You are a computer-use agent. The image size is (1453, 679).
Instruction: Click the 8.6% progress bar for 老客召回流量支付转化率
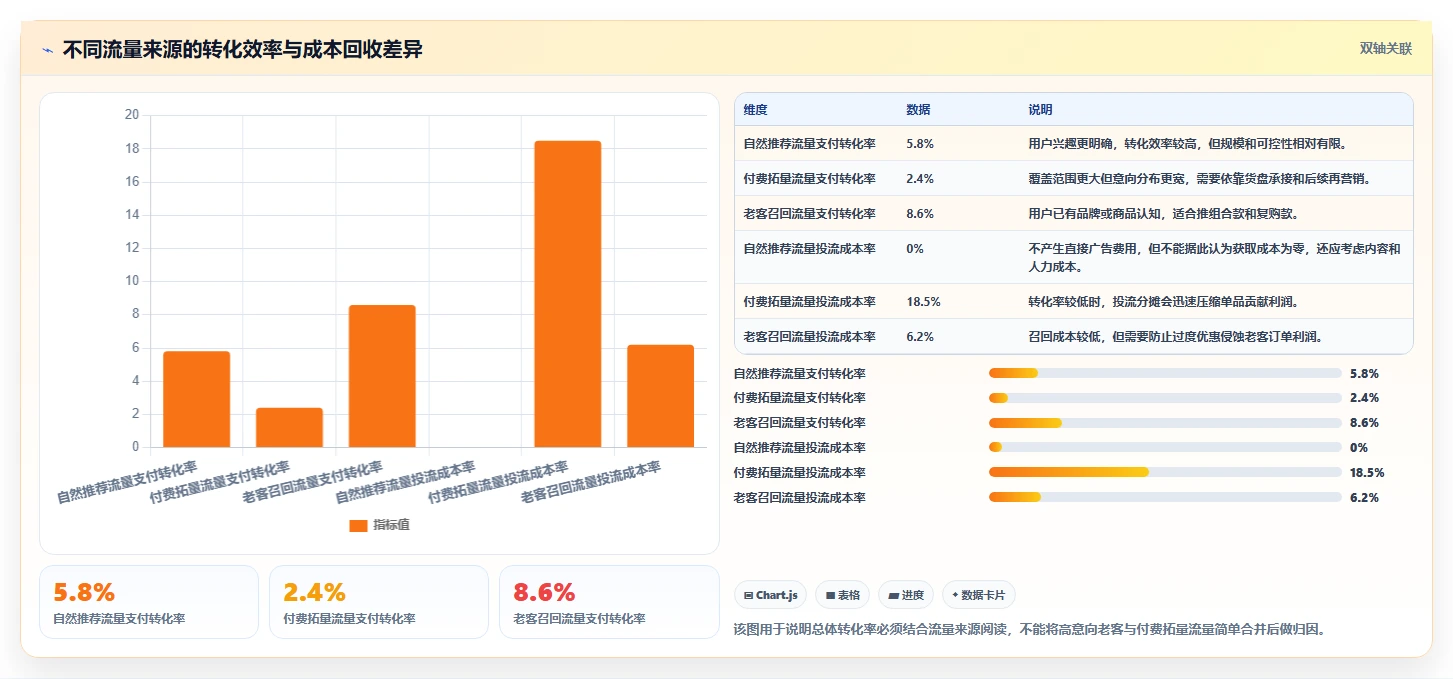[x=1165, y=423]
